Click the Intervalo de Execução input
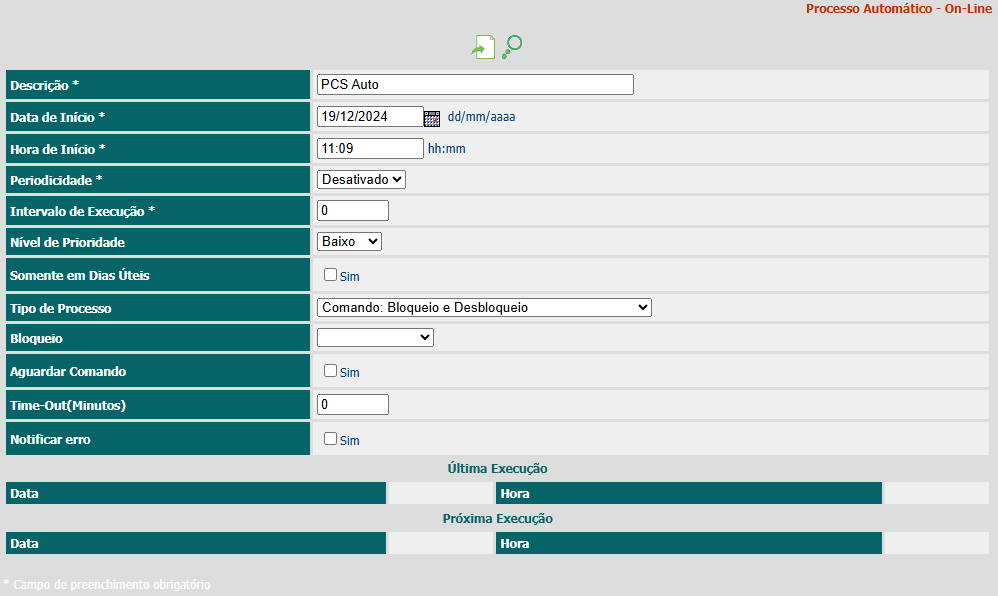The image size is (998, 596). tap(353, 211)
